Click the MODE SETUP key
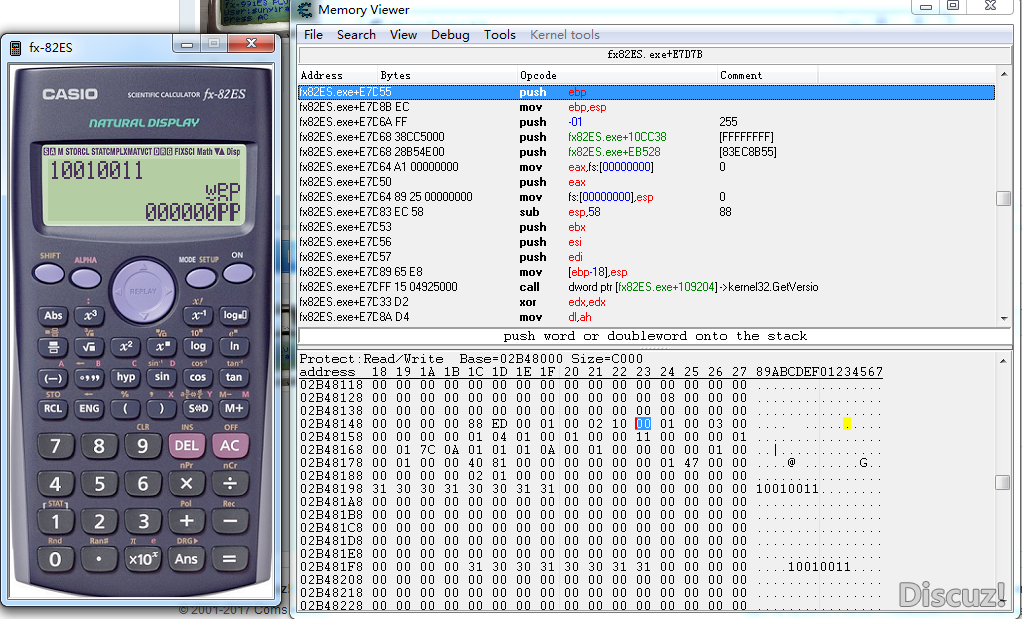This screenshot has width=1022, height=619. pyautogui.click(x=201, y=278)
